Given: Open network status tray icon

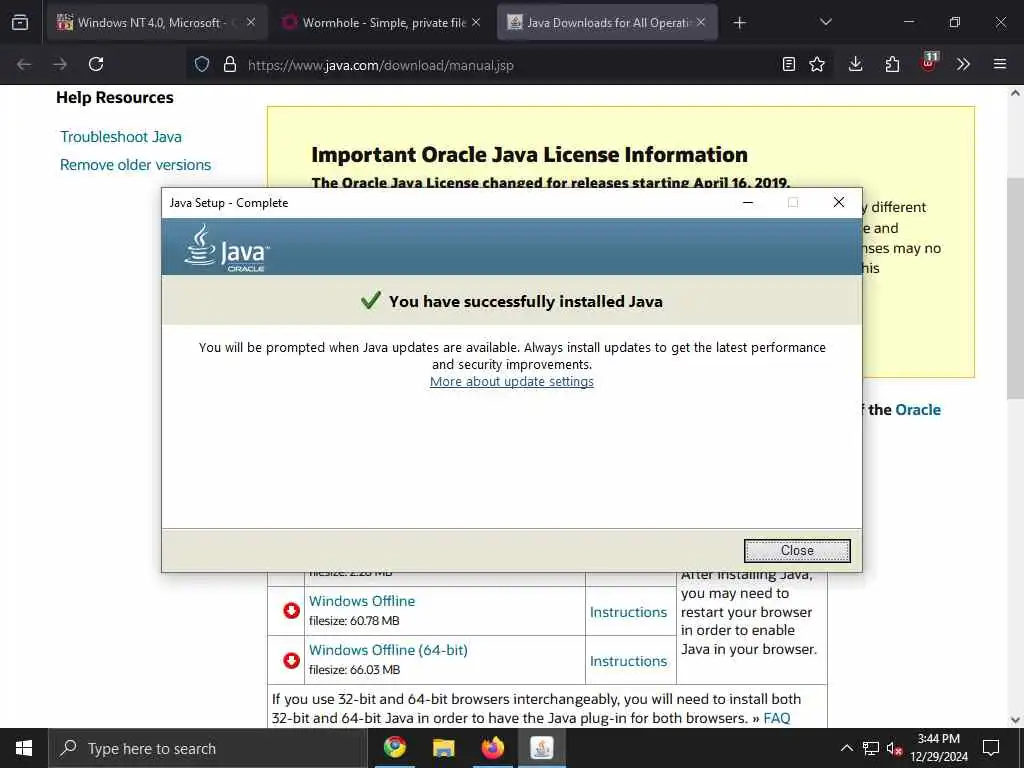Looking at the screenshot, I should click(x=871, y=748).
